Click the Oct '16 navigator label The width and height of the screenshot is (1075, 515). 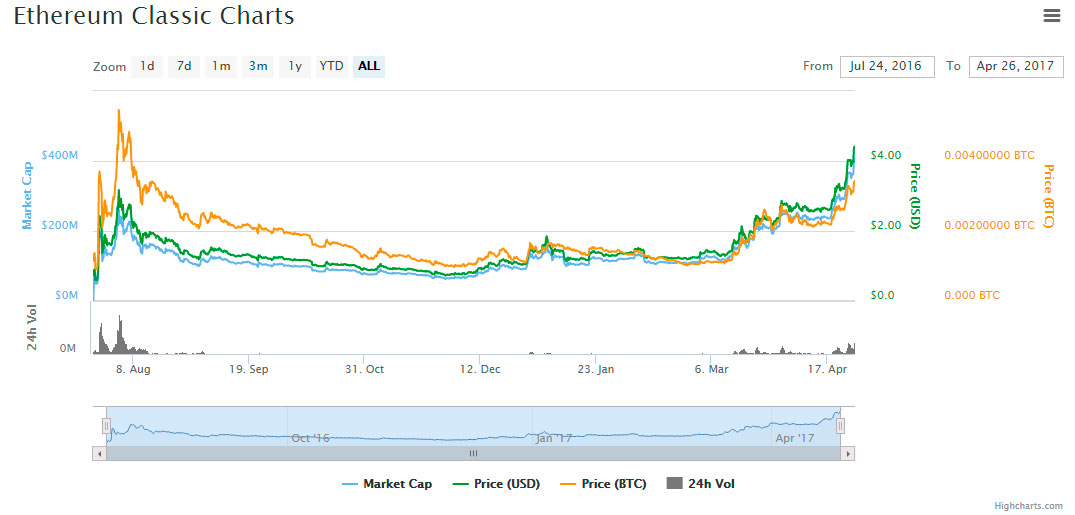(311, 438)
